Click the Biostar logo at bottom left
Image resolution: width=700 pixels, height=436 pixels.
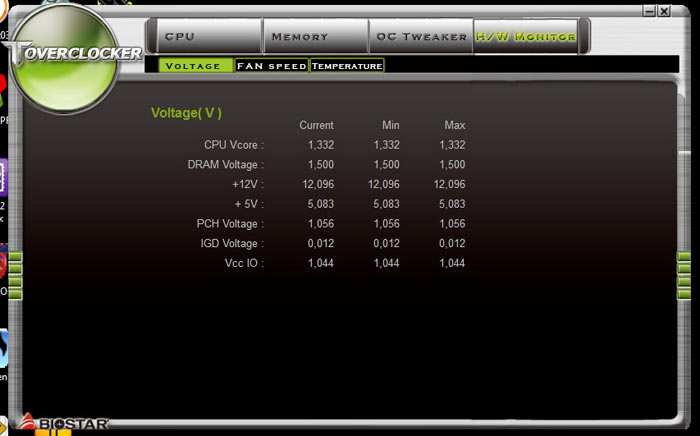[x=63, y=422]
